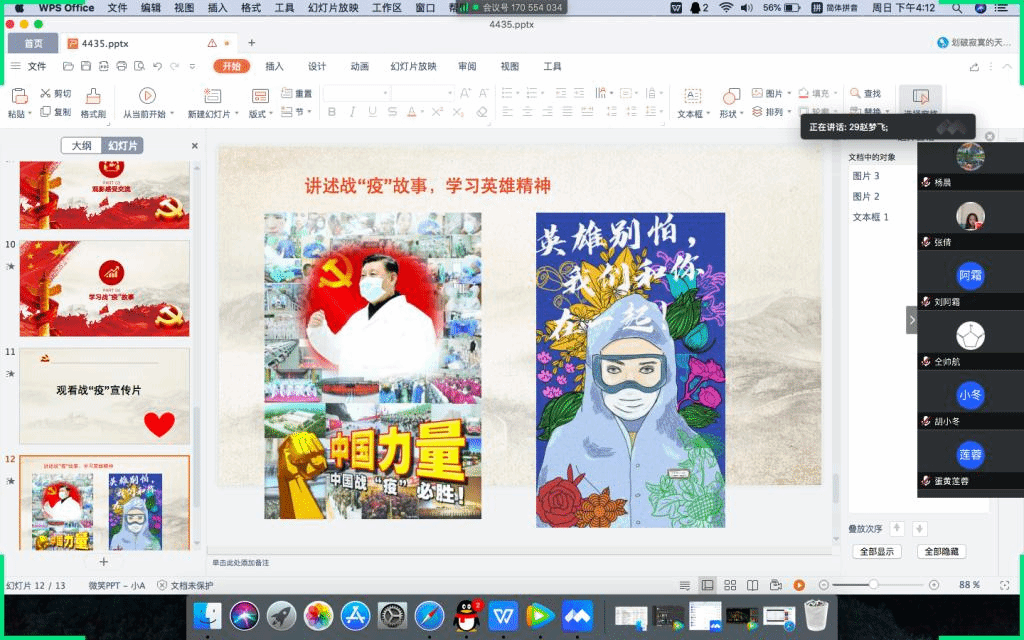Add a new slide with plus icon
The image size is (1024, 640).
[x=103, y=562]
